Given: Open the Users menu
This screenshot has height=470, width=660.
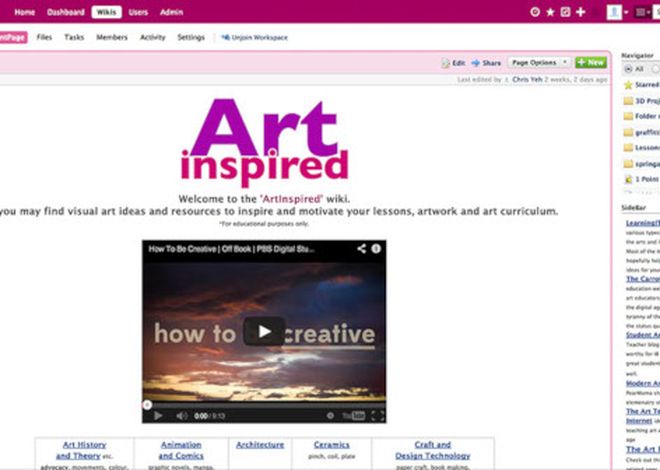Looking at the screenshot, I should (138, 12).
